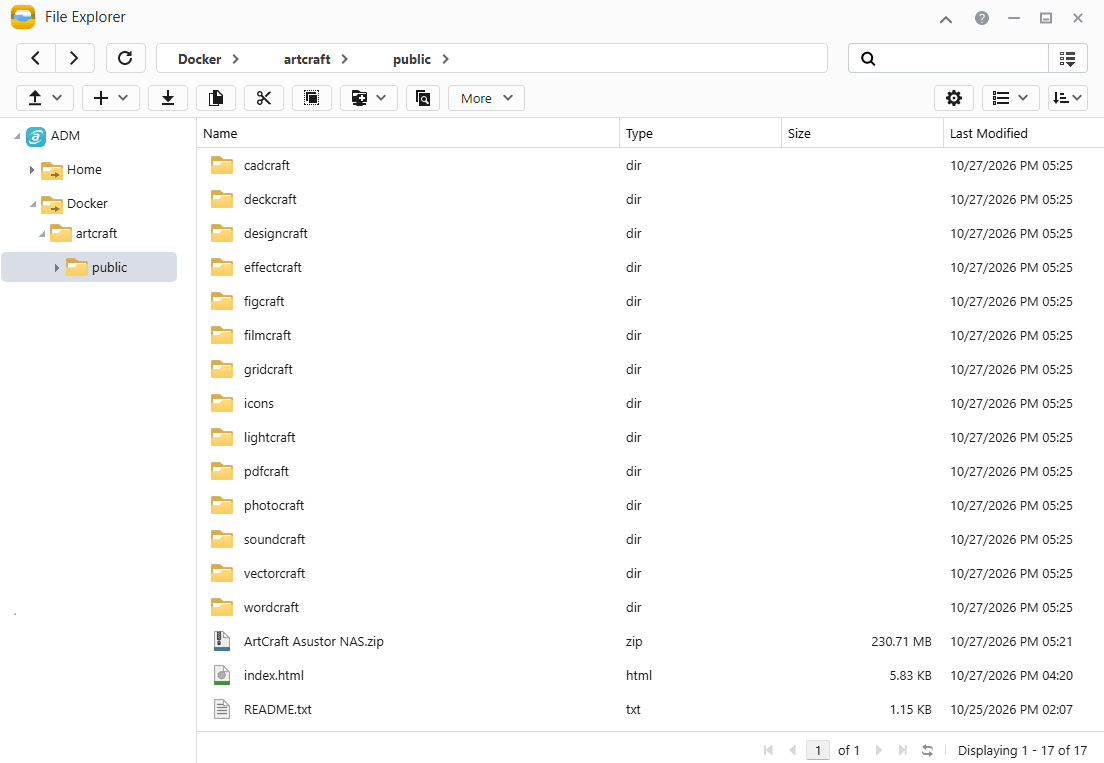Select Home in the folder tree
Screen dimensions: 1104x763
(x=84, y=170)
